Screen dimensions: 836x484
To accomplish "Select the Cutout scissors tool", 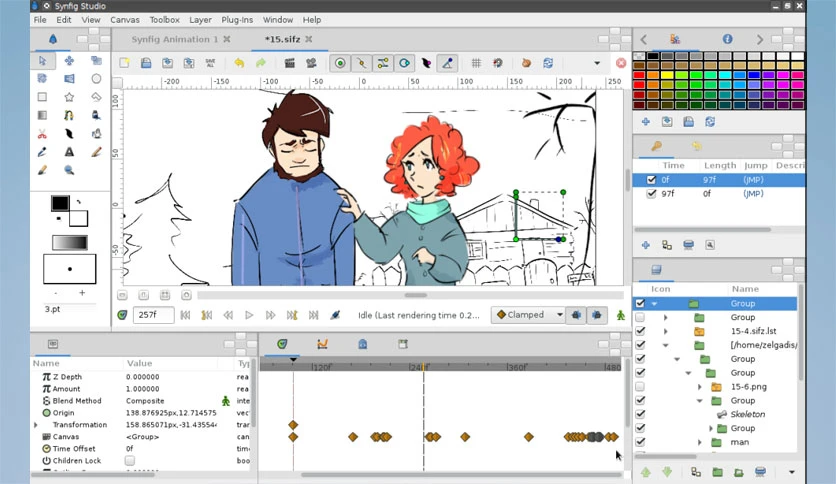I will tap(43, 134).
